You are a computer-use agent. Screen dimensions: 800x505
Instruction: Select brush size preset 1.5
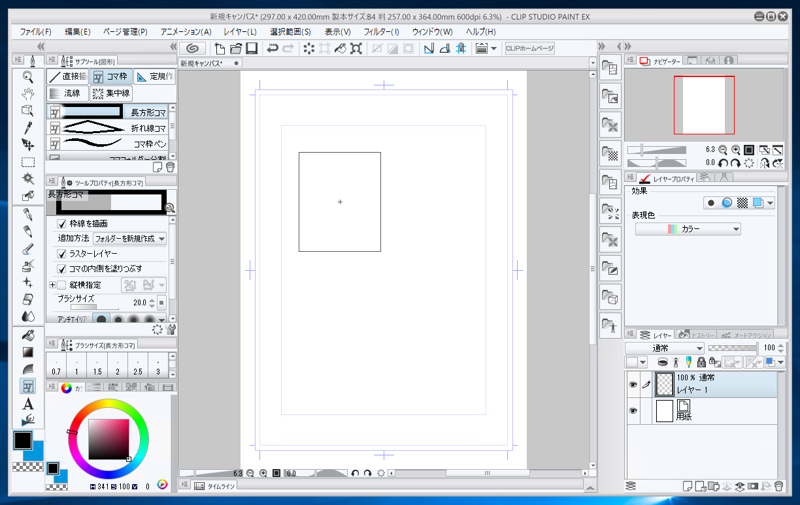(97, 365)
